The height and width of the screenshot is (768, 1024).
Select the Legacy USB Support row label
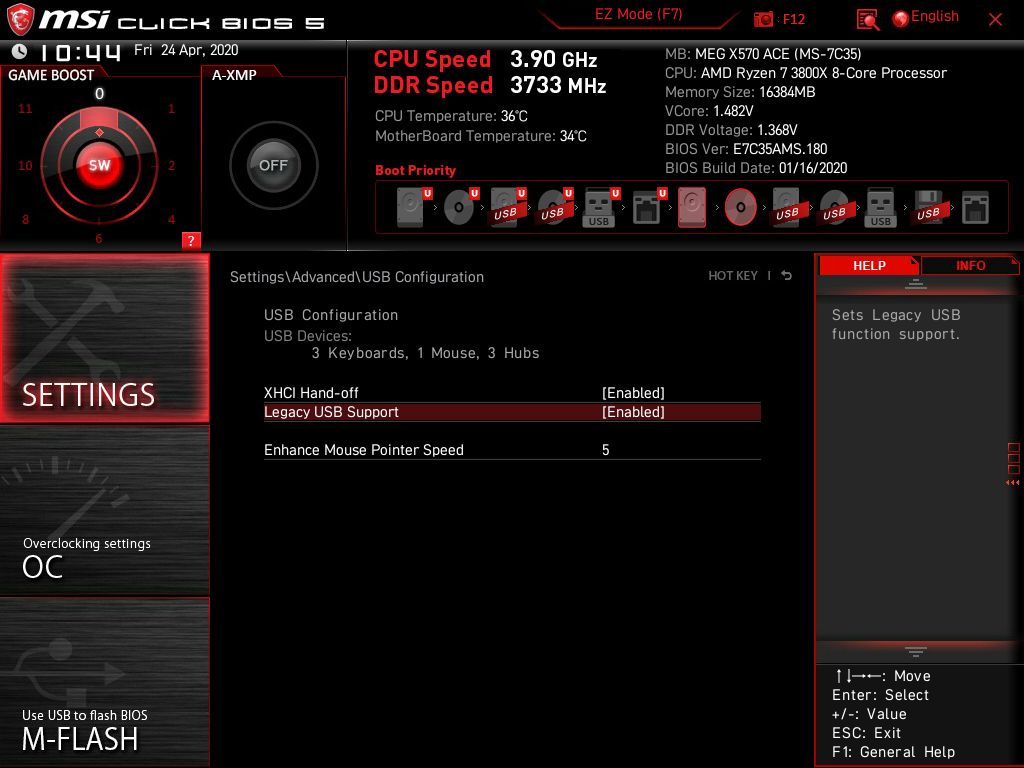[331, 412]
